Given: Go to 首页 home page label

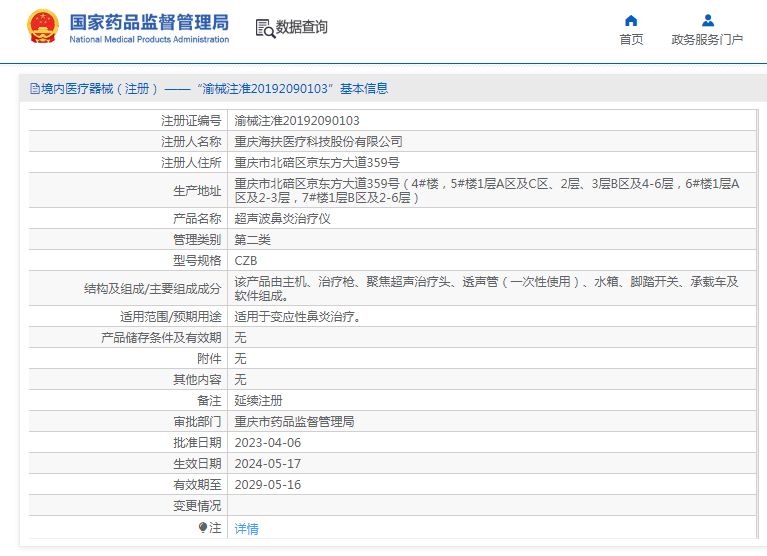Looking at the screenshot, I should [631, 40].
